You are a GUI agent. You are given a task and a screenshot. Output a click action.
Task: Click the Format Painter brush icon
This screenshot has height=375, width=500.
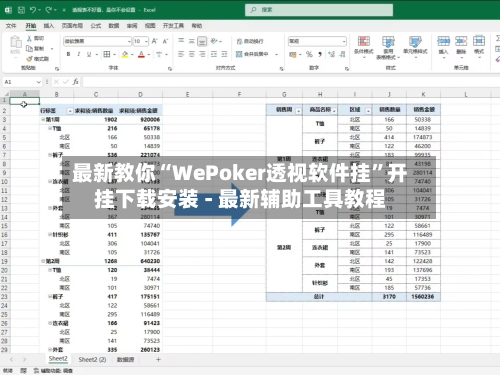point(30,59)
